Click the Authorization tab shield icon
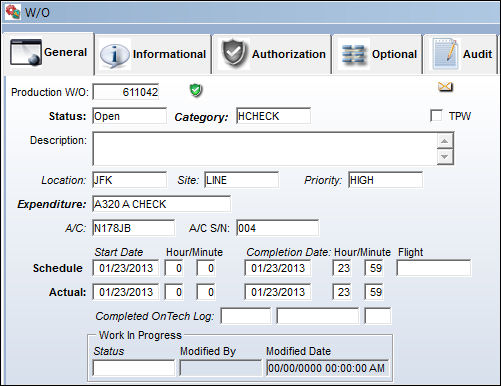Image resolution: width=501 pixels, height=386 pixels. click(235, 53)
